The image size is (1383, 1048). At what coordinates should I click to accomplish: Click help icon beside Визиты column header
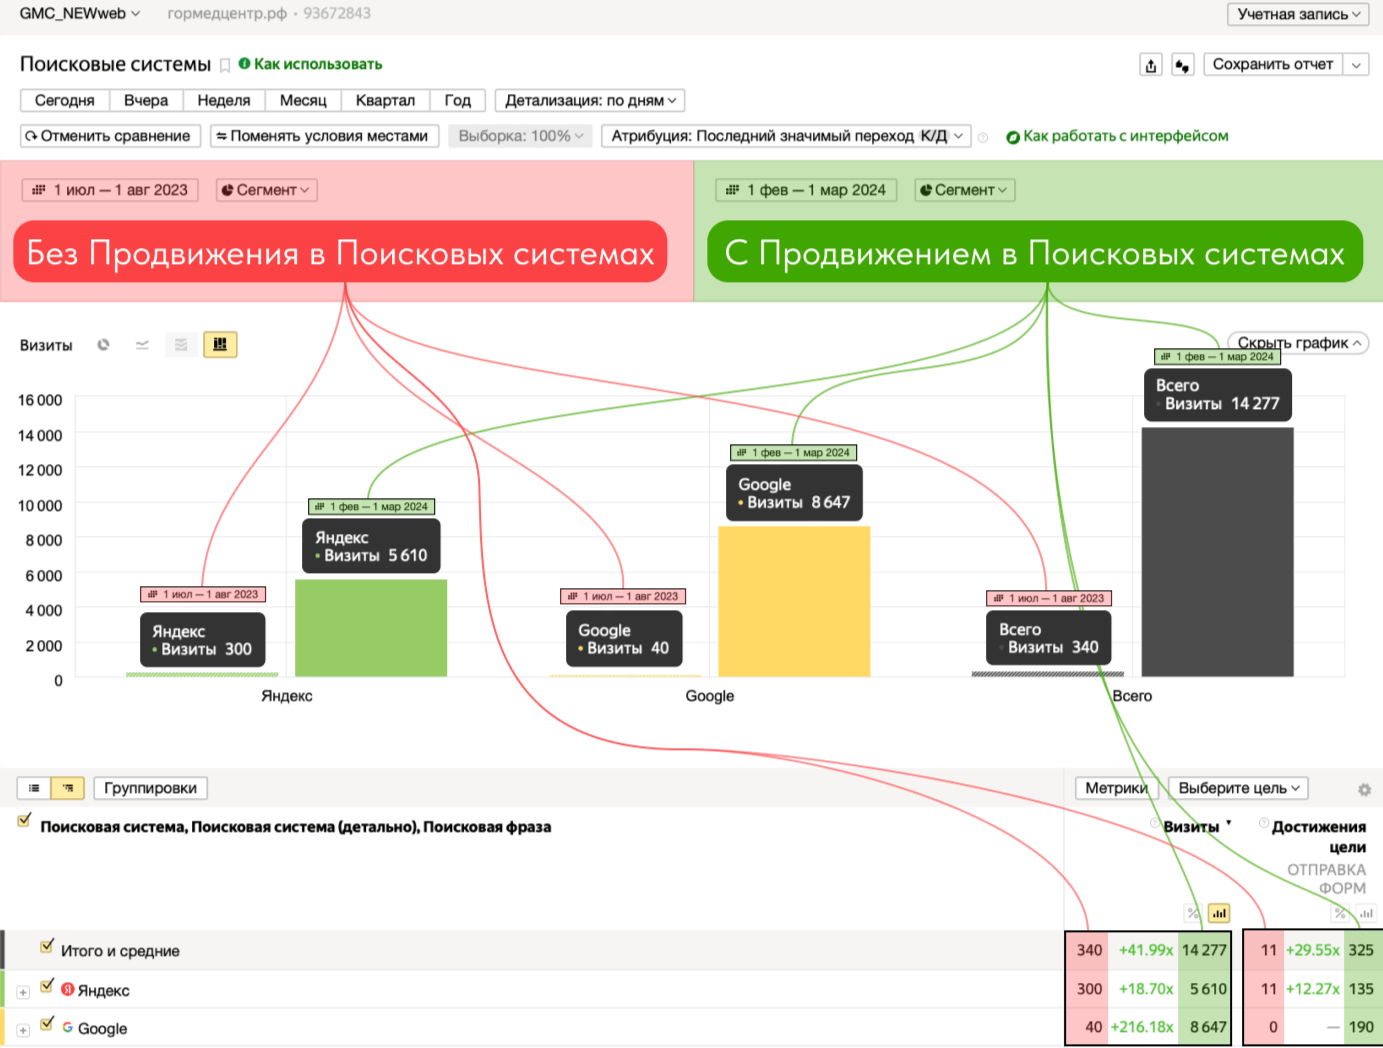1155,825
